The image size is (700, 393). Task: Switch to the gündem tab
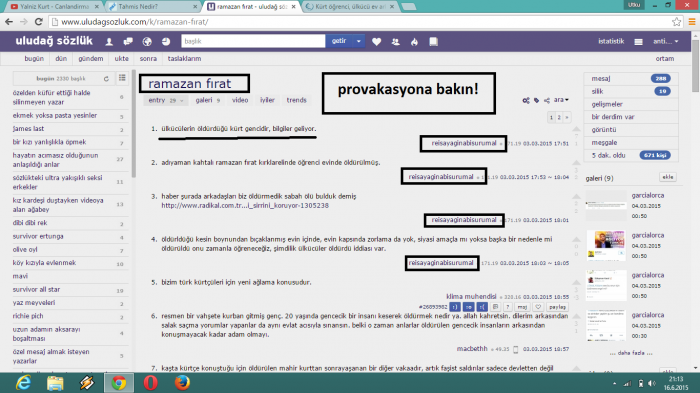[91, 59]
